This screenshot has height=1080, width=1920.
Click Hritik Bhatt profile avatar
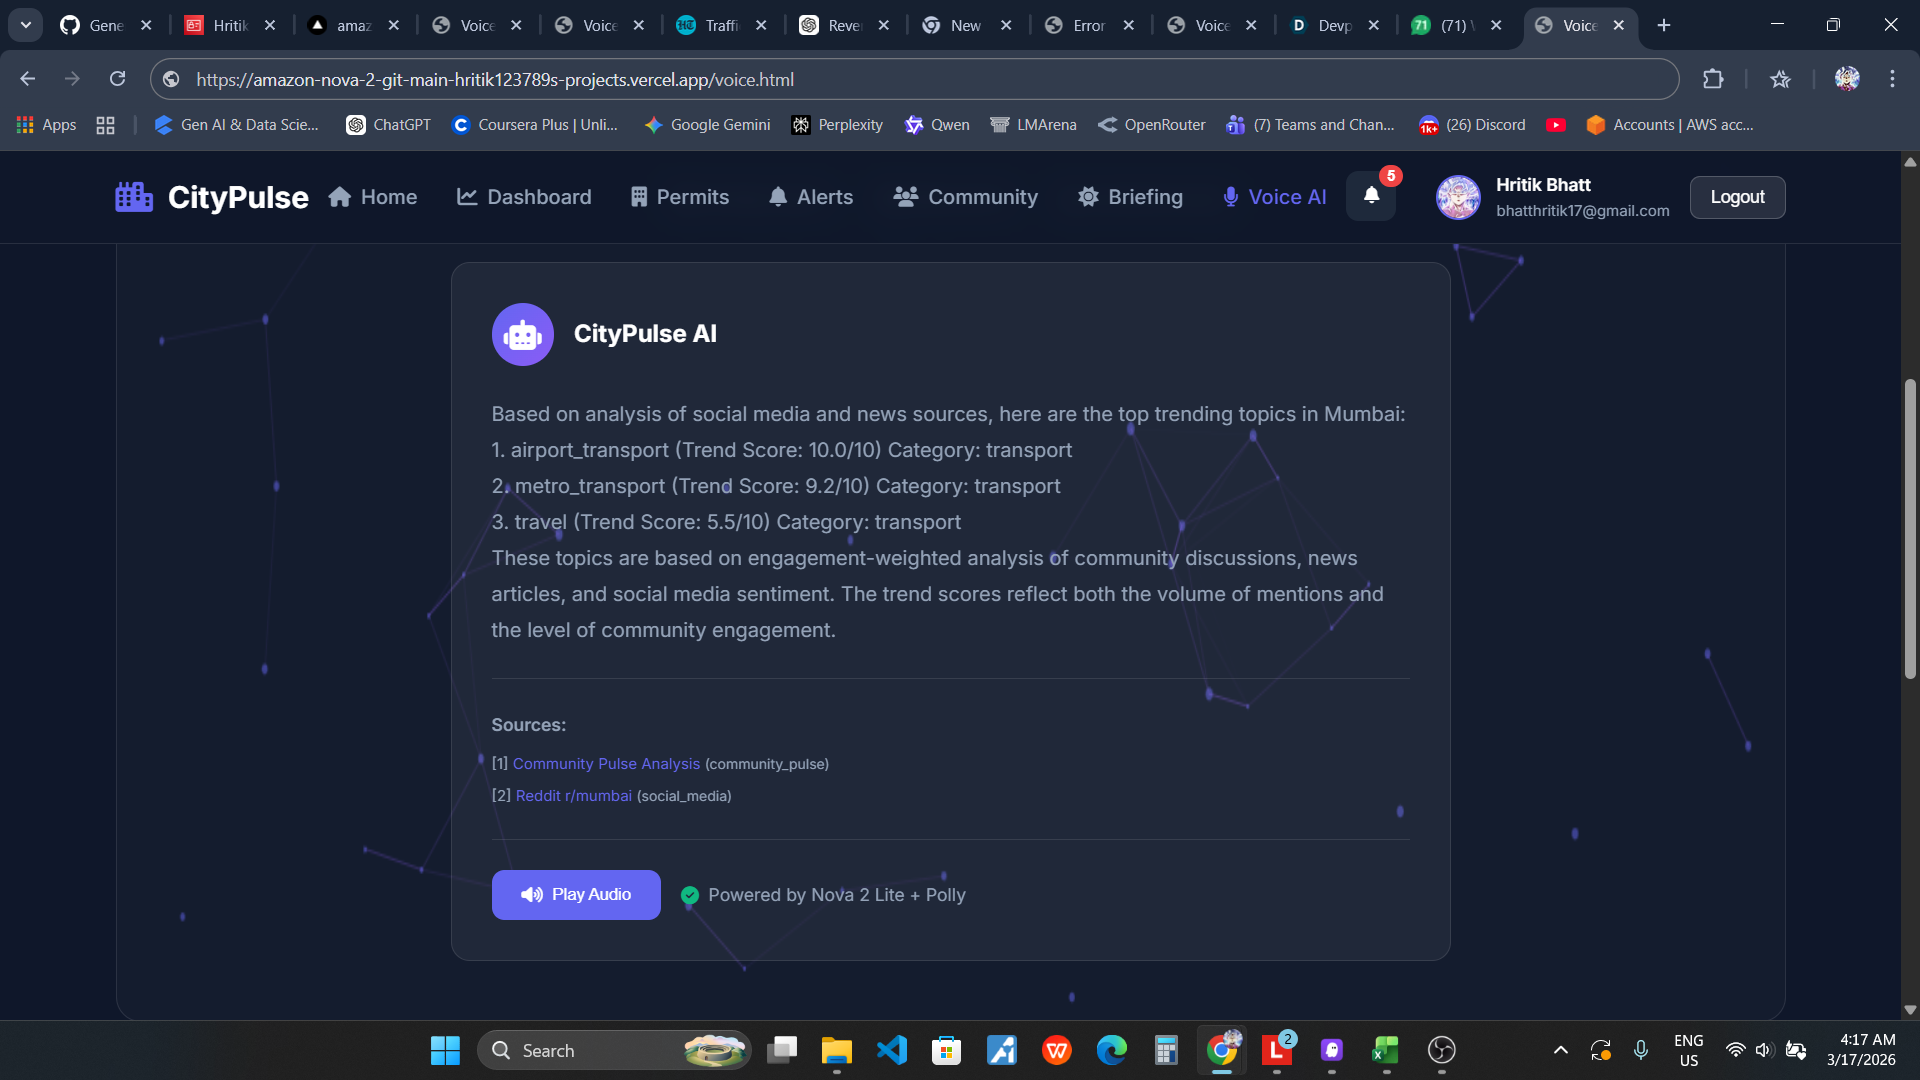click(1458, 197)
